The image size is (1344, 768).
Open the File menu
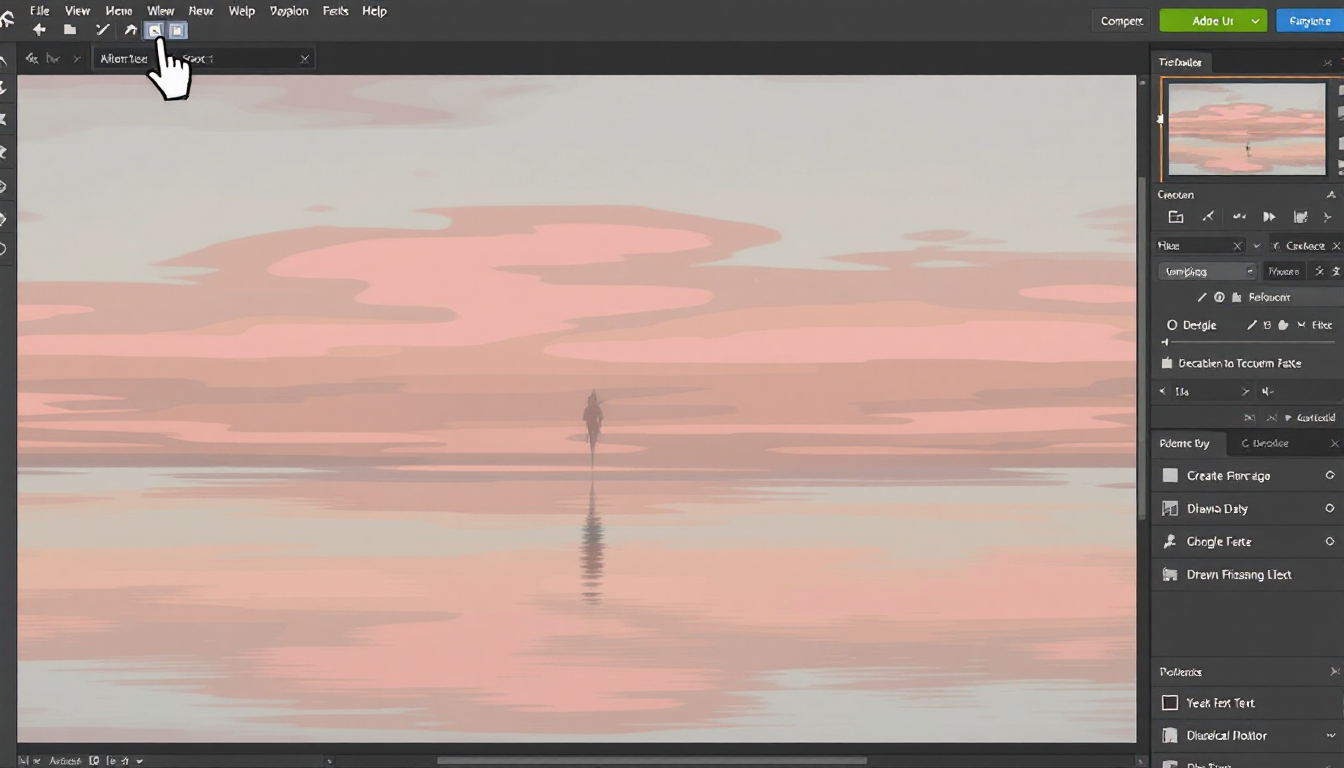[40, 11]
